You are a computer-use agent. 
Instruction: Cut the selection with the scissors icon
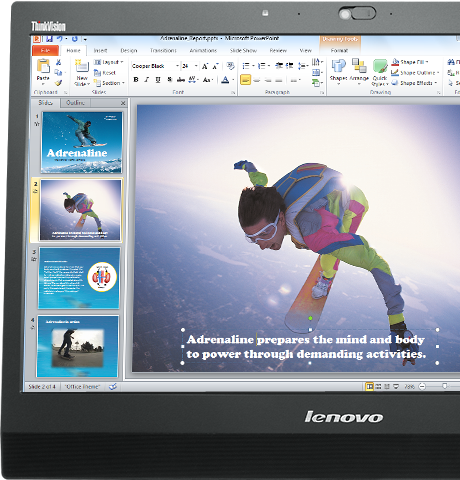coord(58,62)
